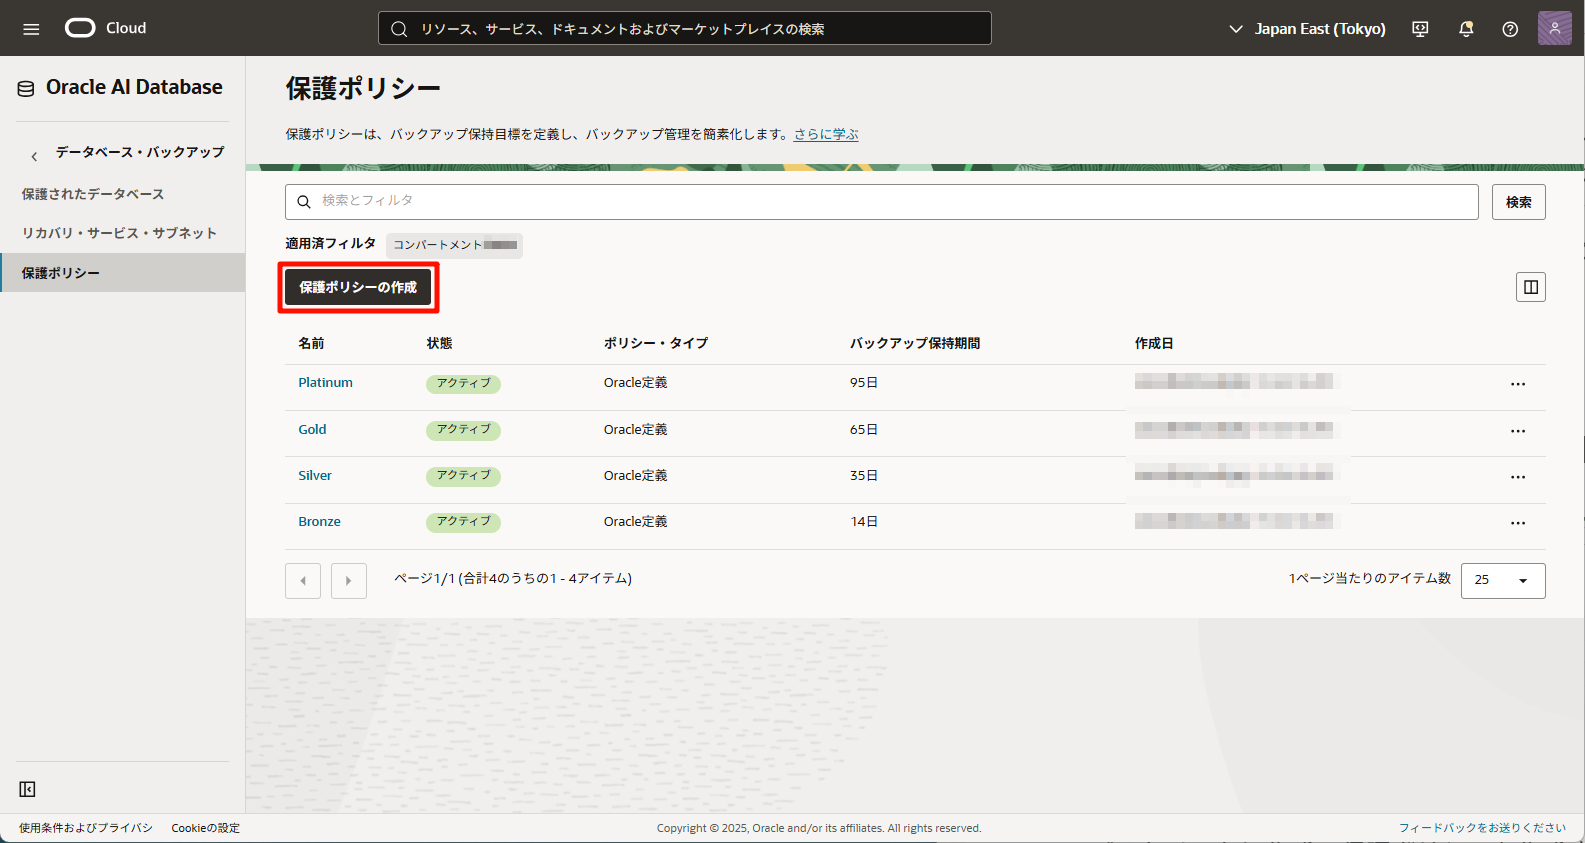
Task: Click the バックアップ保持期間 column header
Action: pyautogui.click(x=915, y=343)
